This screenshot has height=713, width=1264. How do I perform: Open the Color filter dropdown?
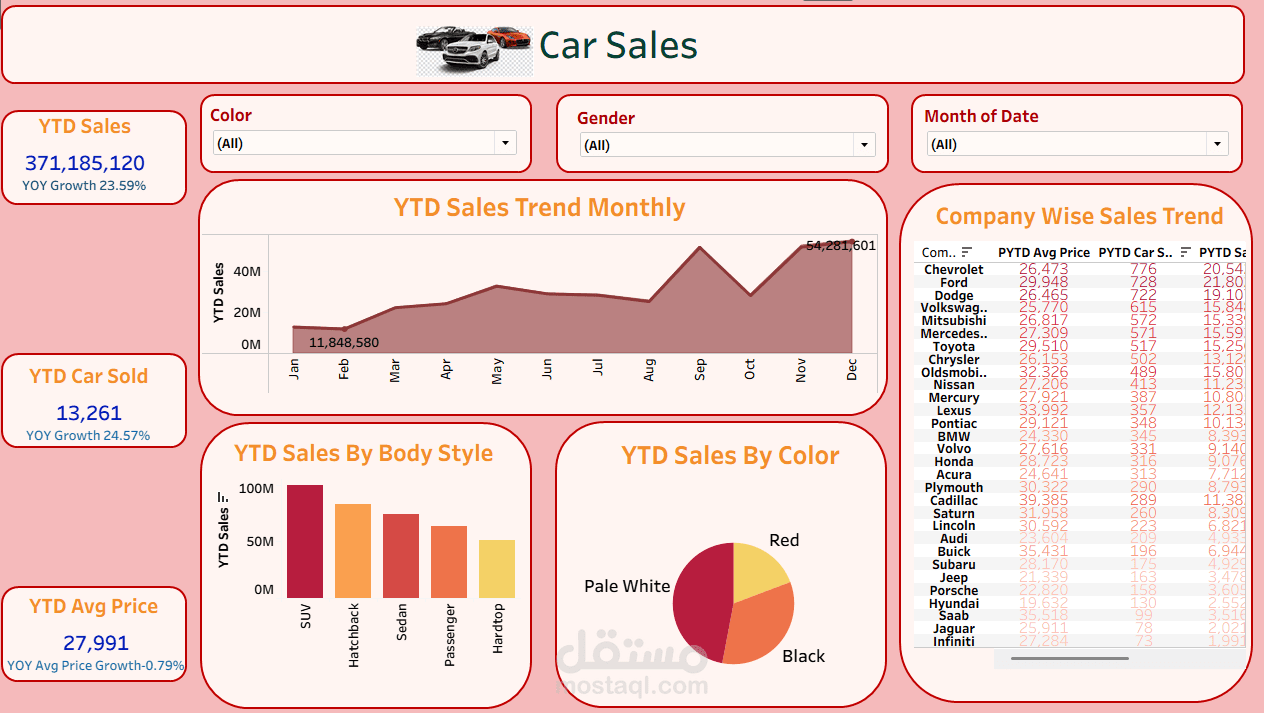click(x=505, y=142)
